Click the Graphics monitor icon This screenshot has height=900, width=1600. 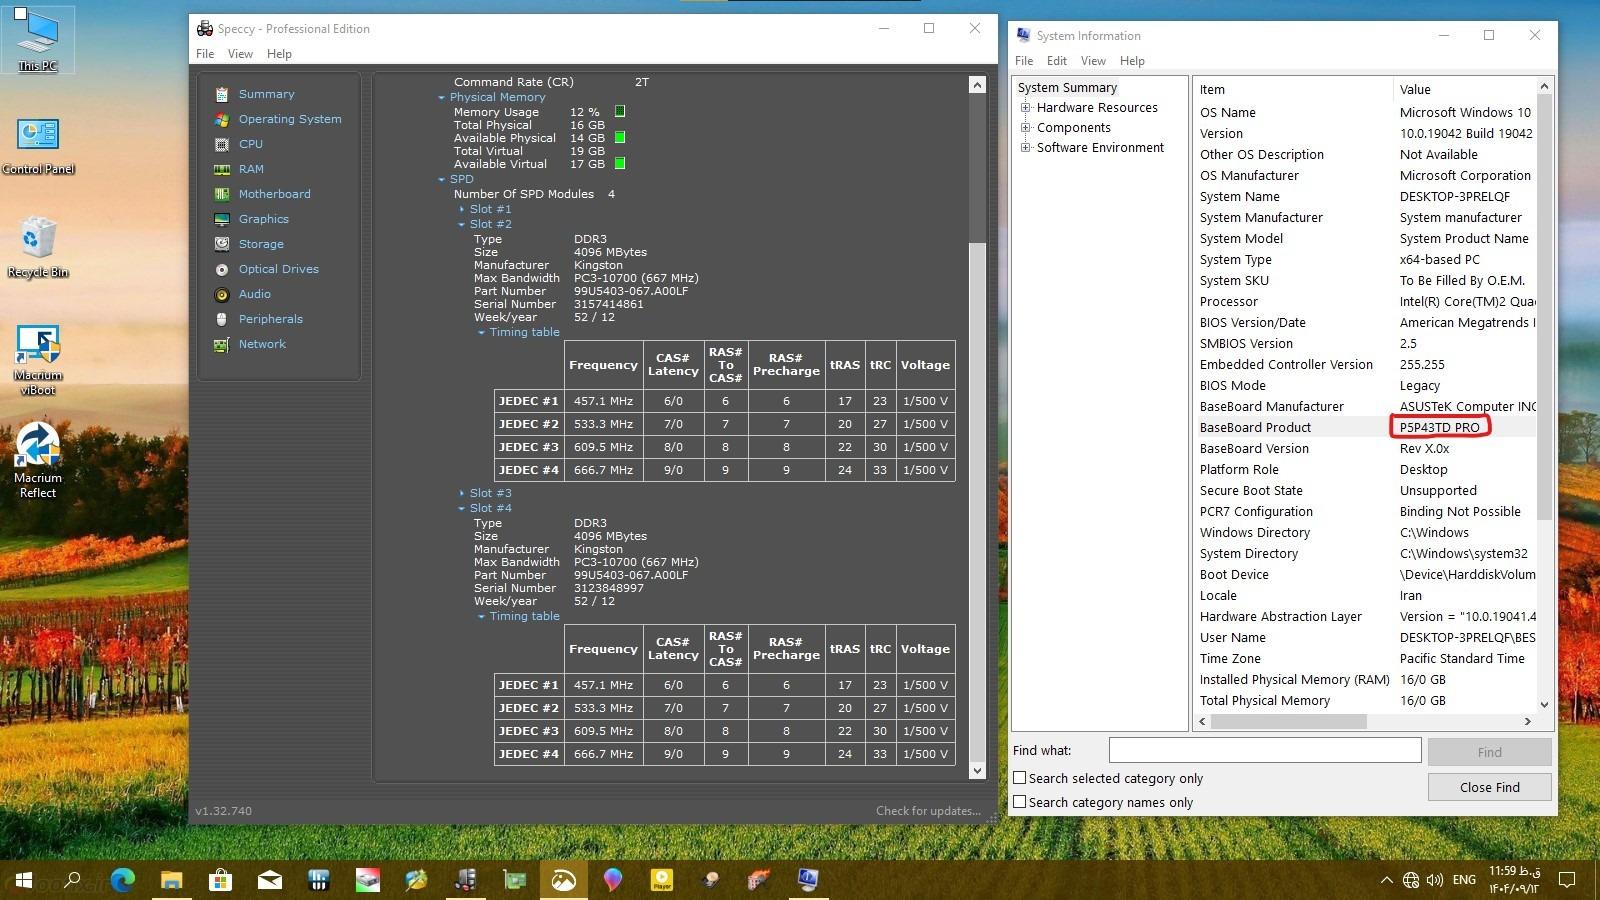[222, 219]
